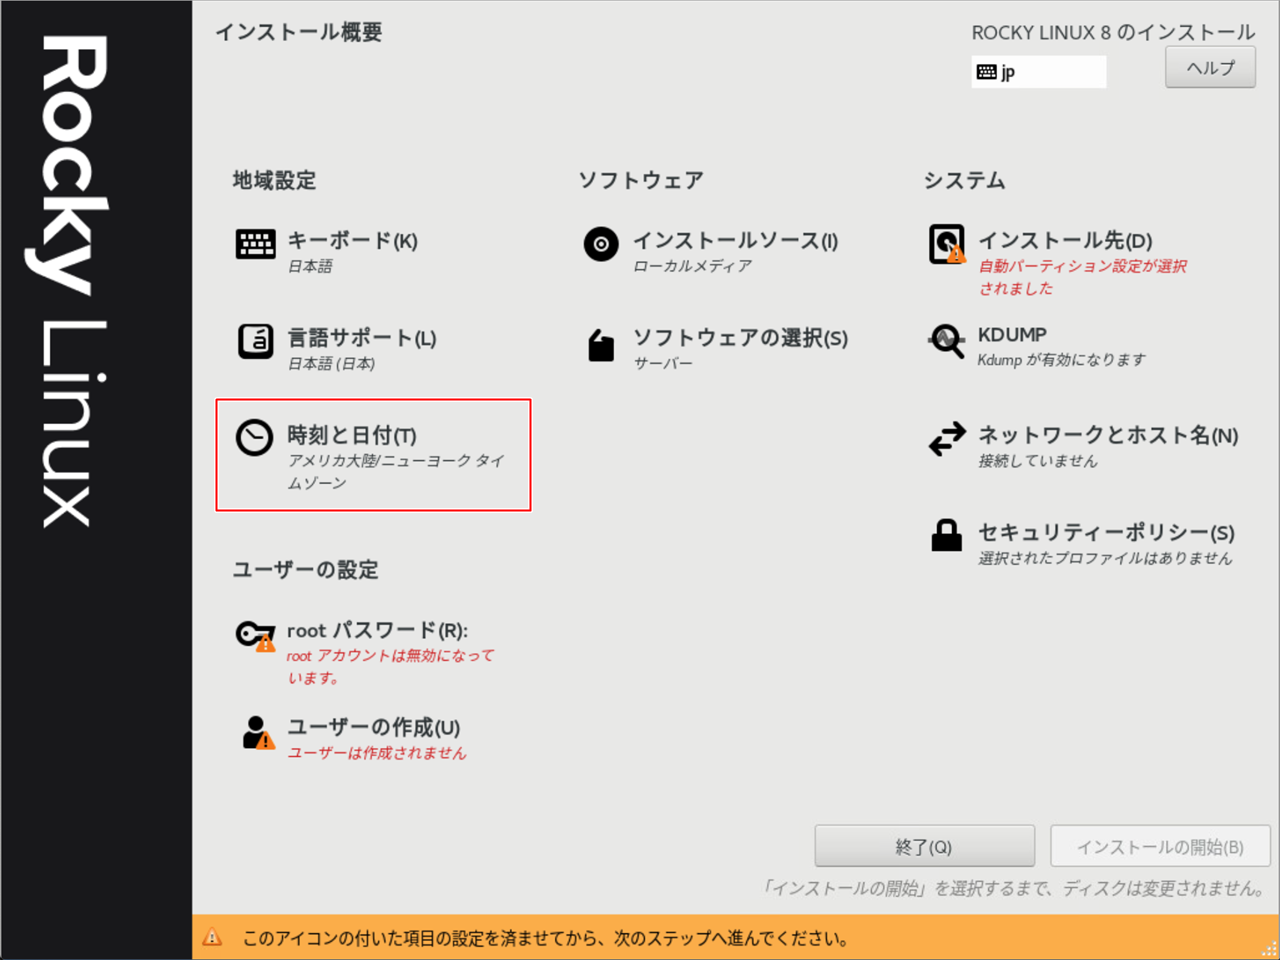Click the padlock security policy icon
This screenshot has height=960, width=1280.
(x=946, y=536)
